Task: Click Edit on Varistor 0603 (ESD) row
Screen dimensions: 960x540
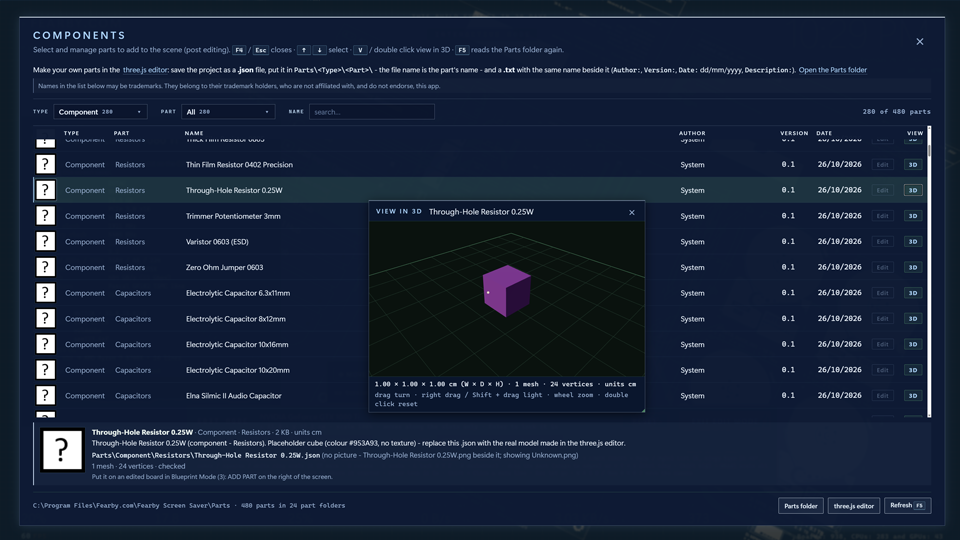Action: 882,242
